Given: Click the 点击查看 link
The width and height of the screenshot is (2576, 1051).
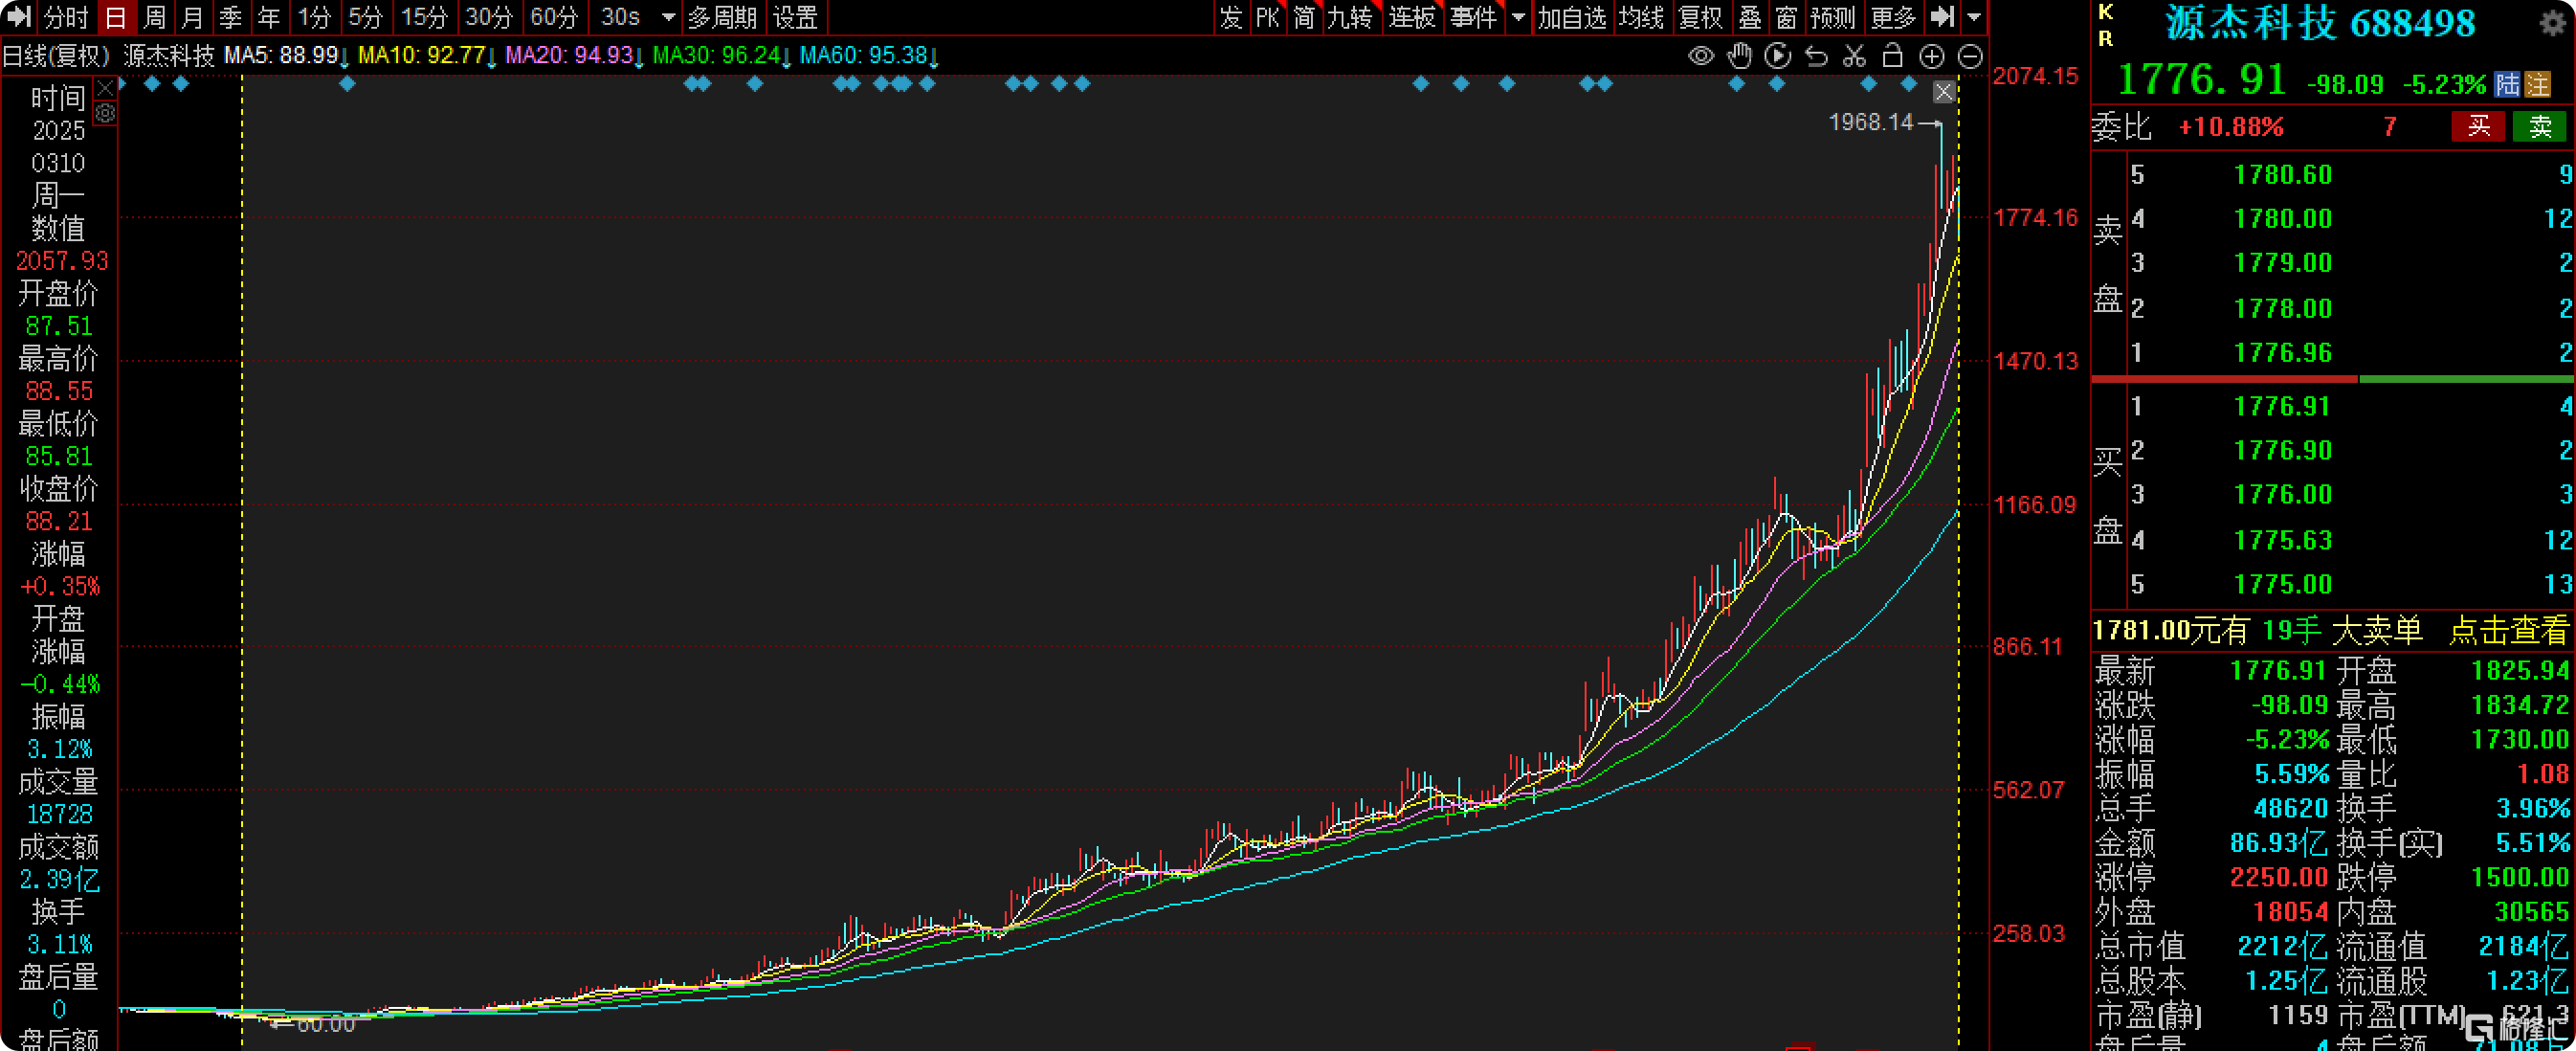Looking at the screenshot, I should click(2508, 630).
